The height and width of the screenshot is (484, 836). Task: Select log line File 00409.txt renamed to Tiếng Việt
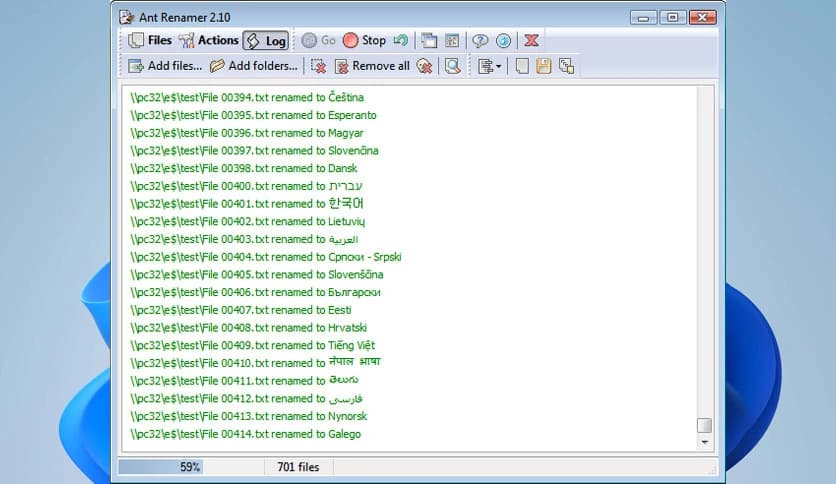(x=253, y=345)
